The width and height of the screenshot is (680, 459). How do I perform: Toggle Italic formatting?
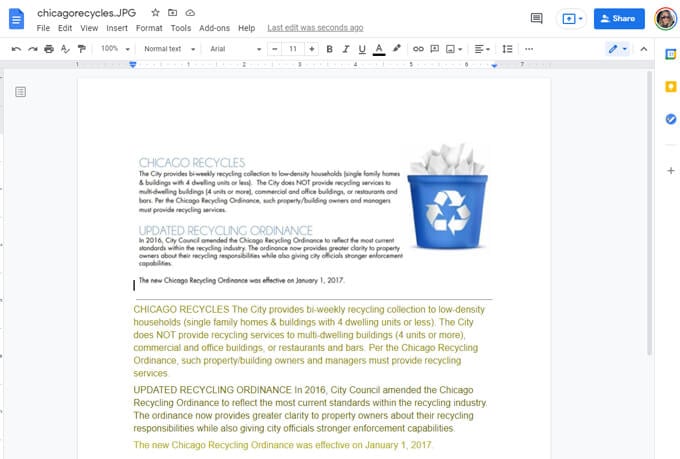345,48
